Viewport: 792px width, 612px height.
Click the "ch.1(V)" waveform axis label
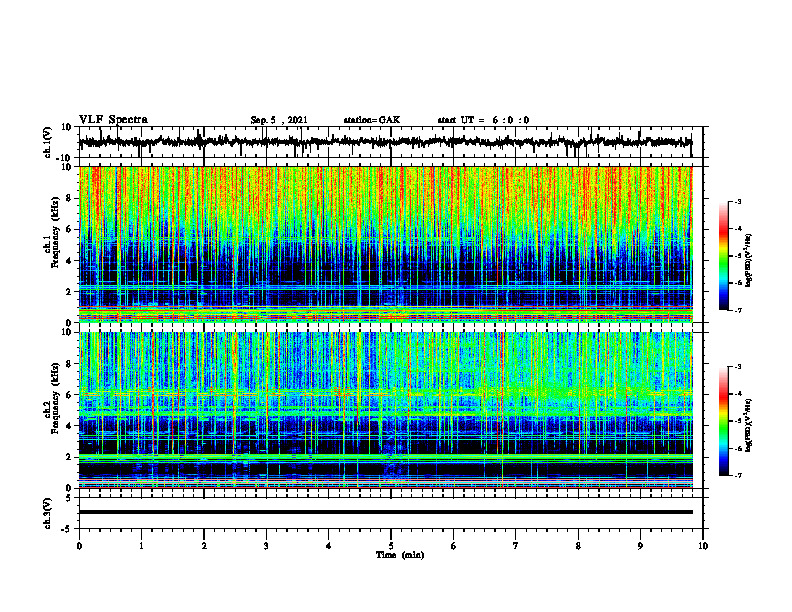[x=47, y=142]
